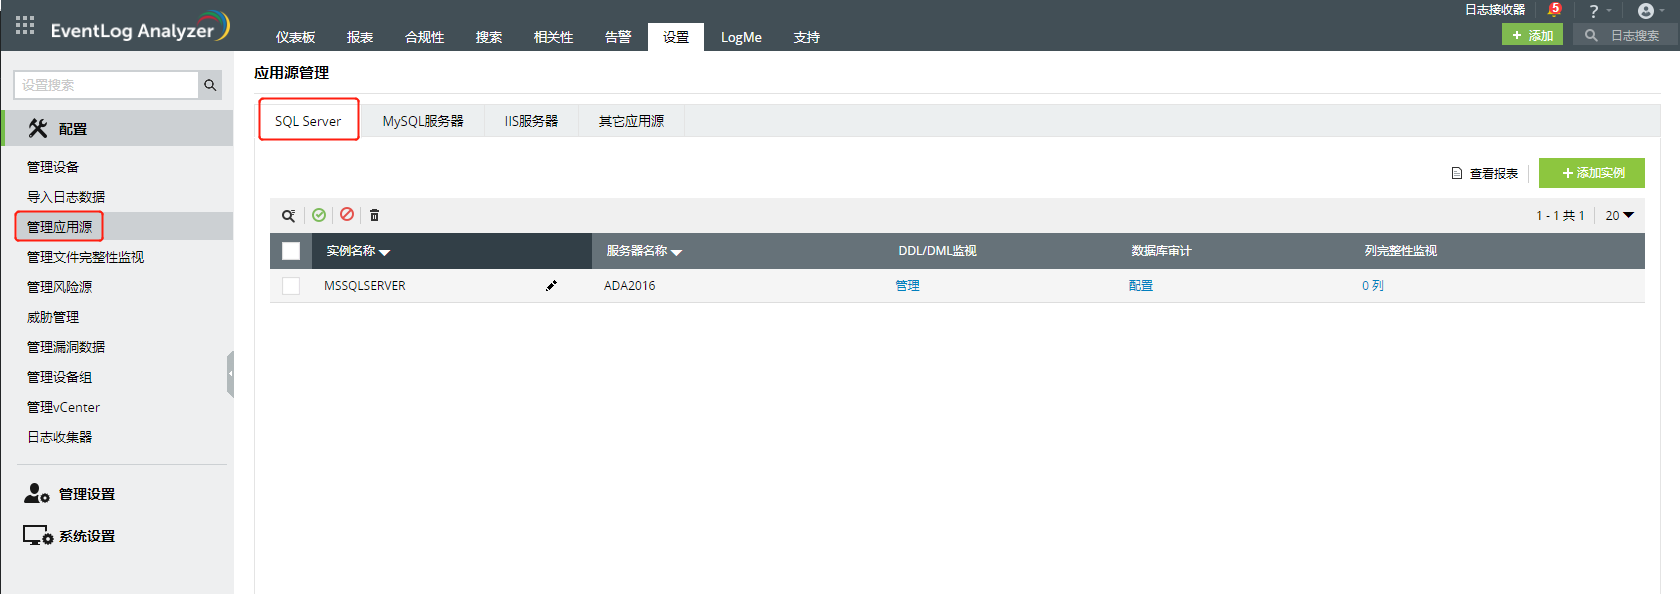Image resolution: width=1680 pixels, height=594 pixels.
Task: Click the 1 - 1 共 1 pagination text
Action: (1561, 216)
